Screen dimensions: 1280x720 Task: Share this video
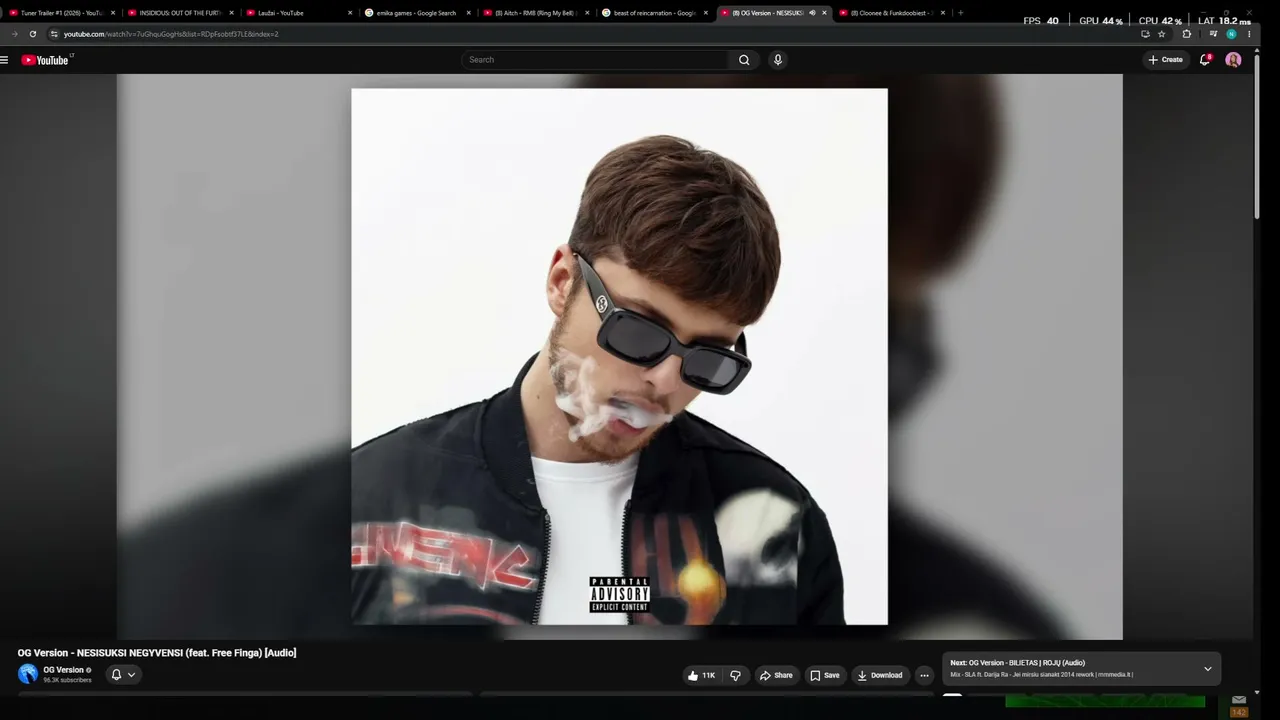(776, 675)
